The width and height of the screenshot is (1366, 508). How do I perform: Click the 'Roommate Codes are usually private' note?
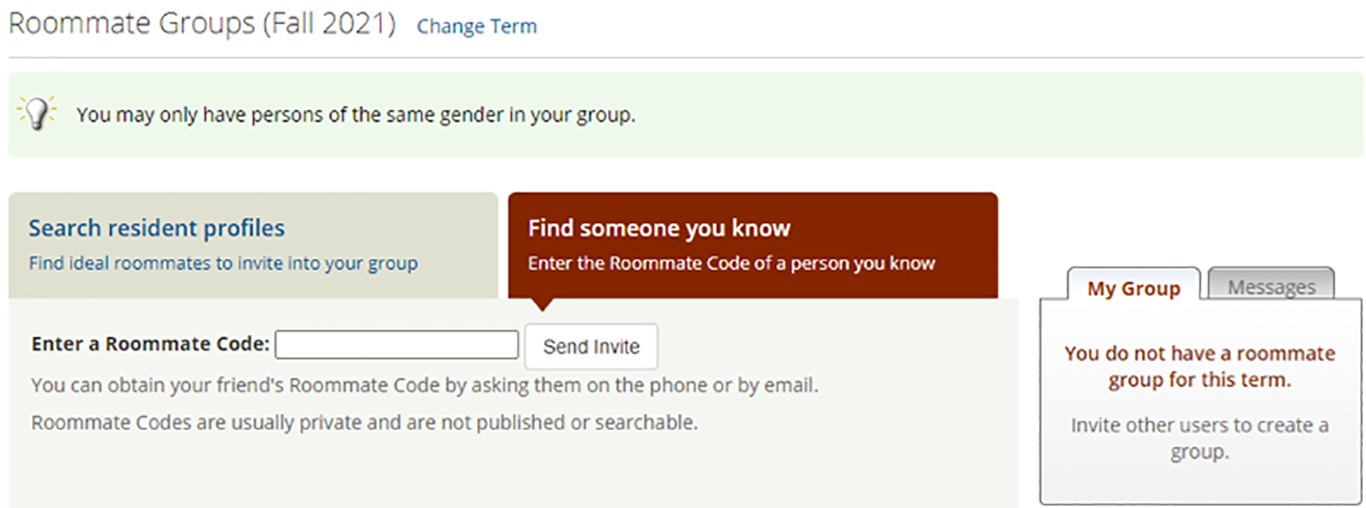(364, 422)
